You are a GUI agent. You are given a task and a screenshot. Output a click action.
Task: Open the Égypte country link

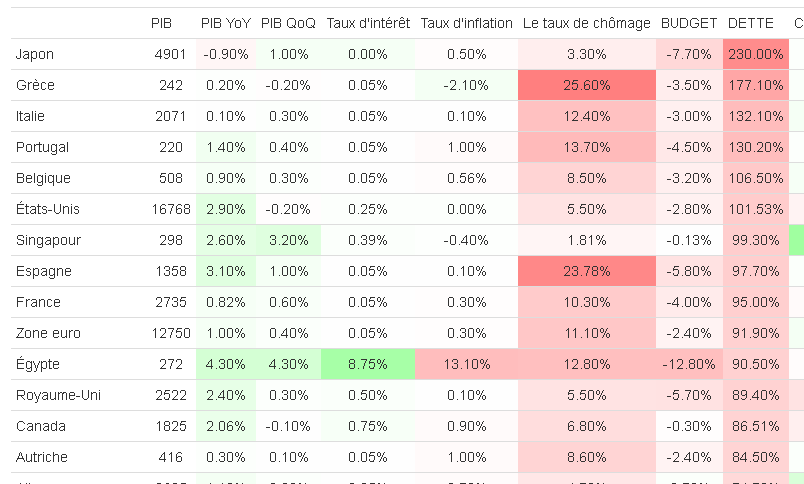(38, 364)
